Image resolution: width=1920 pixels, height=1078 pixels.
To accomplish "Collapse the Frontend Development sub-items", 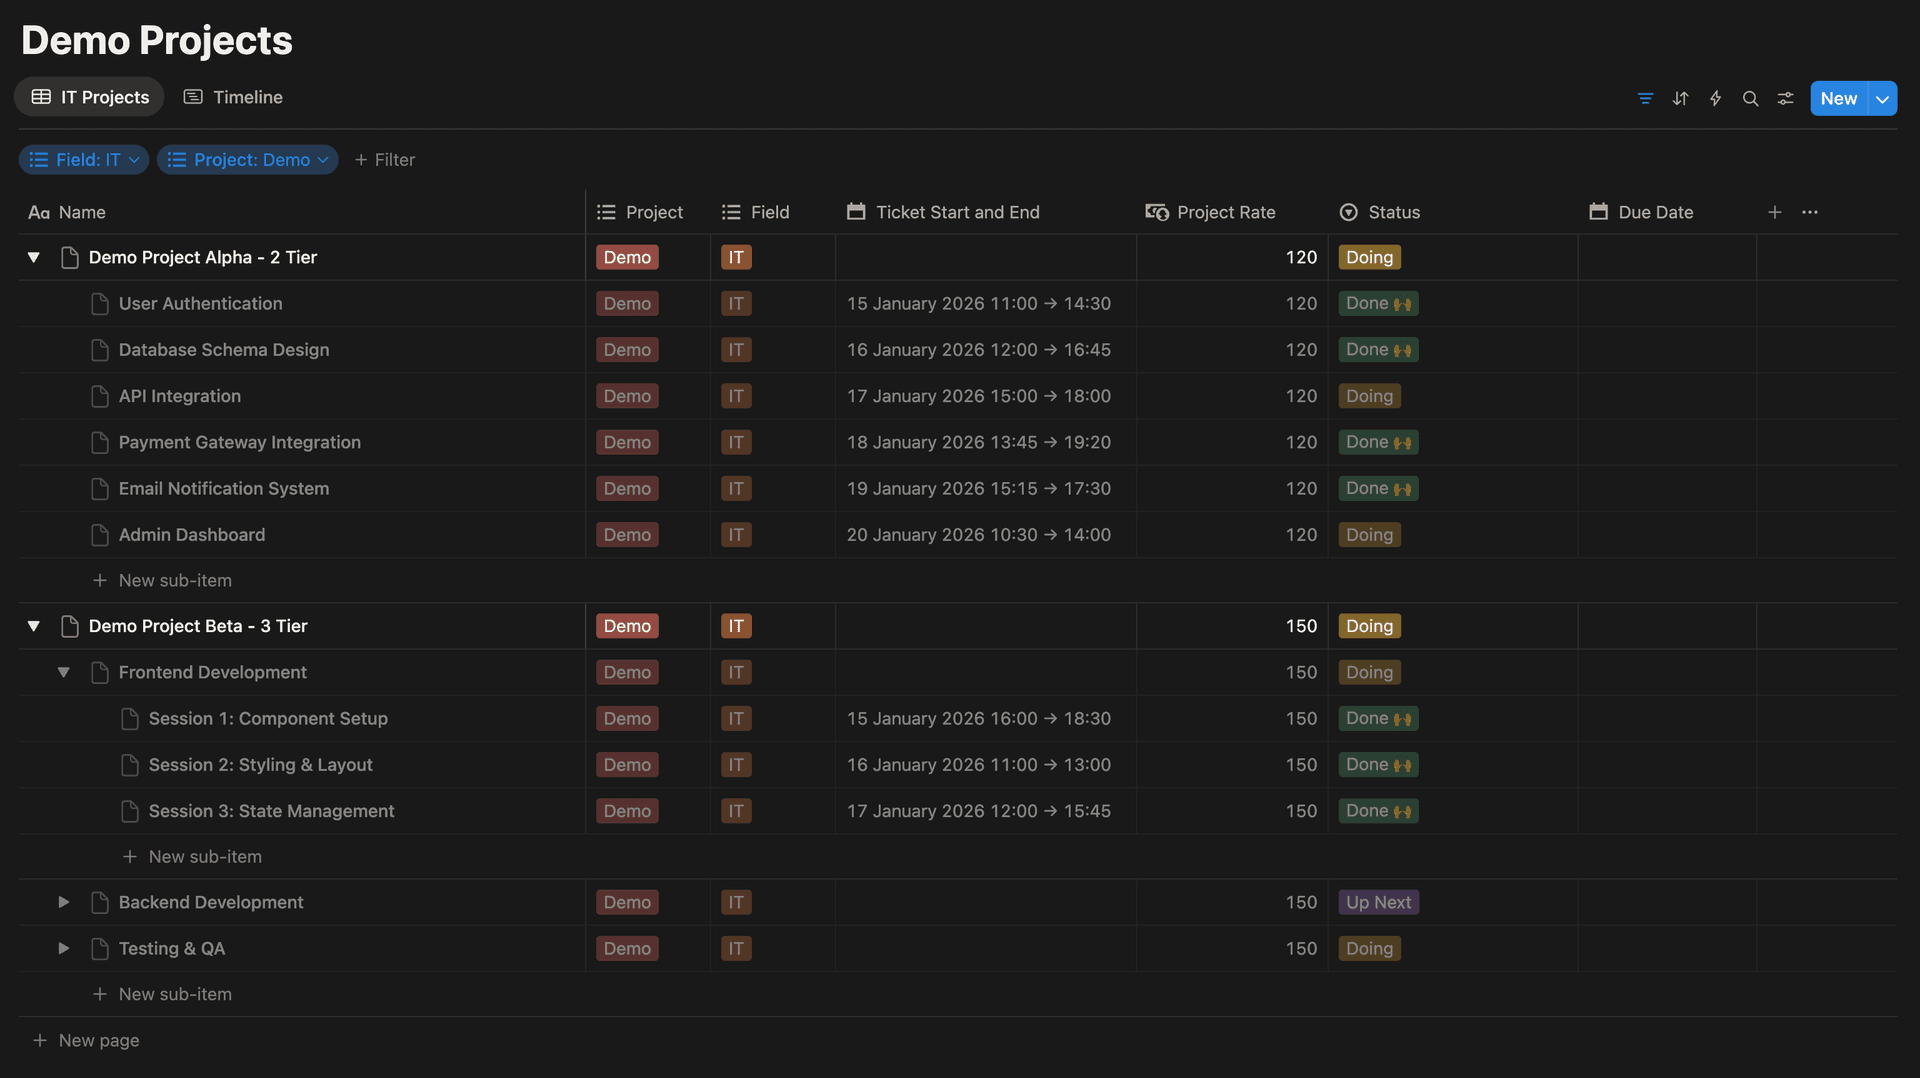I will [x=64, y=673].
